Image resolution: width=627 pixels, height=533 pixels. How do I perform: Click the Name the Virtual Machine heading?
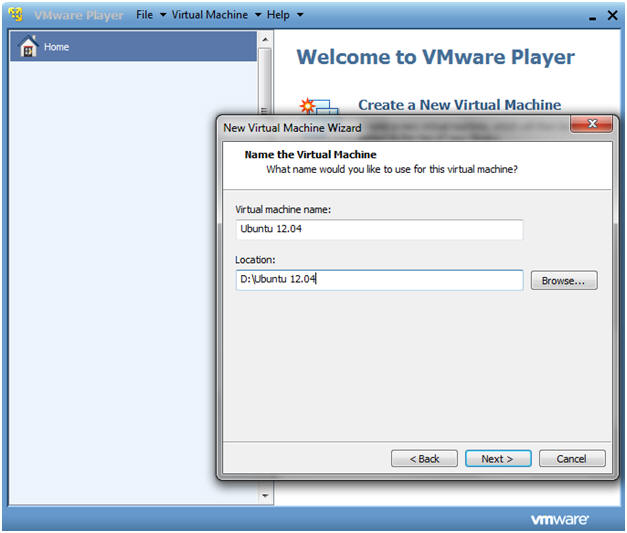310,154
